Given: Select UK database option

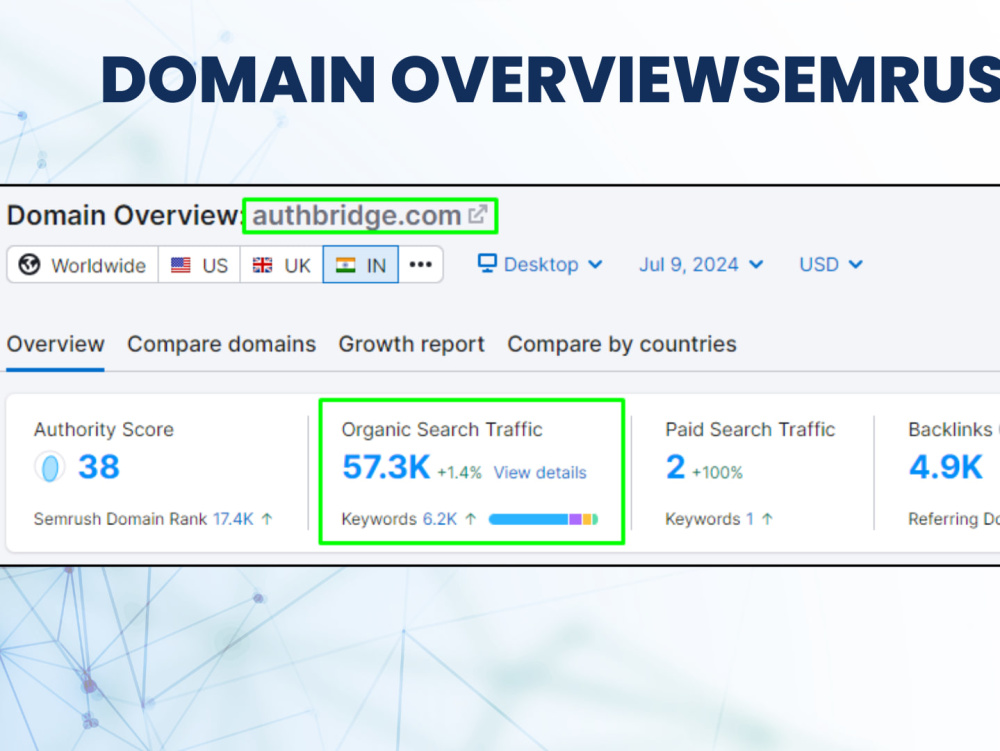Looking at the screenshot, I should click(x=281, y=265).
